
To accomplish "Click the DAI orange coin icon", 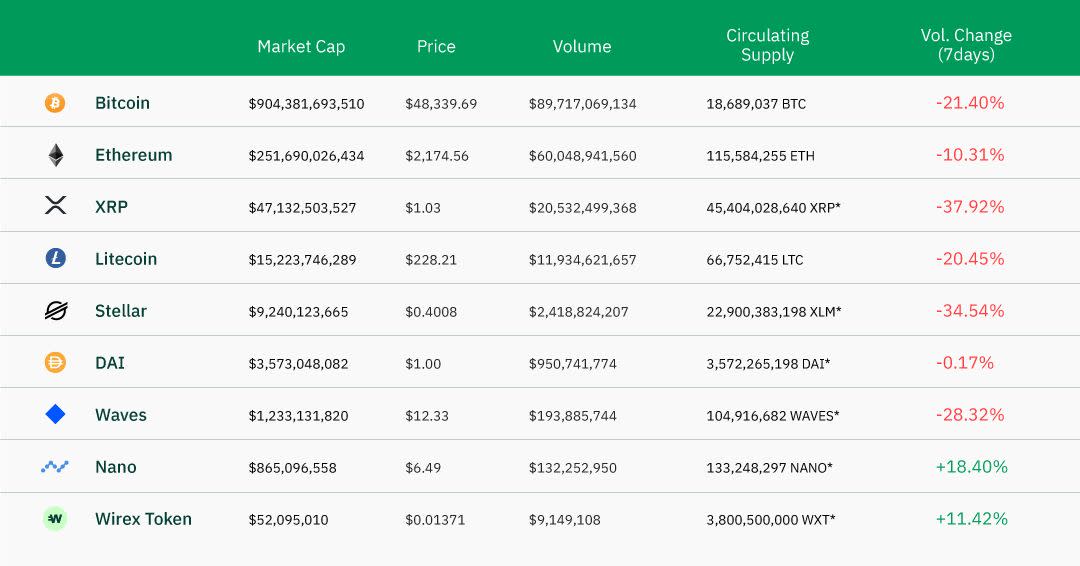I will point(55,363).
